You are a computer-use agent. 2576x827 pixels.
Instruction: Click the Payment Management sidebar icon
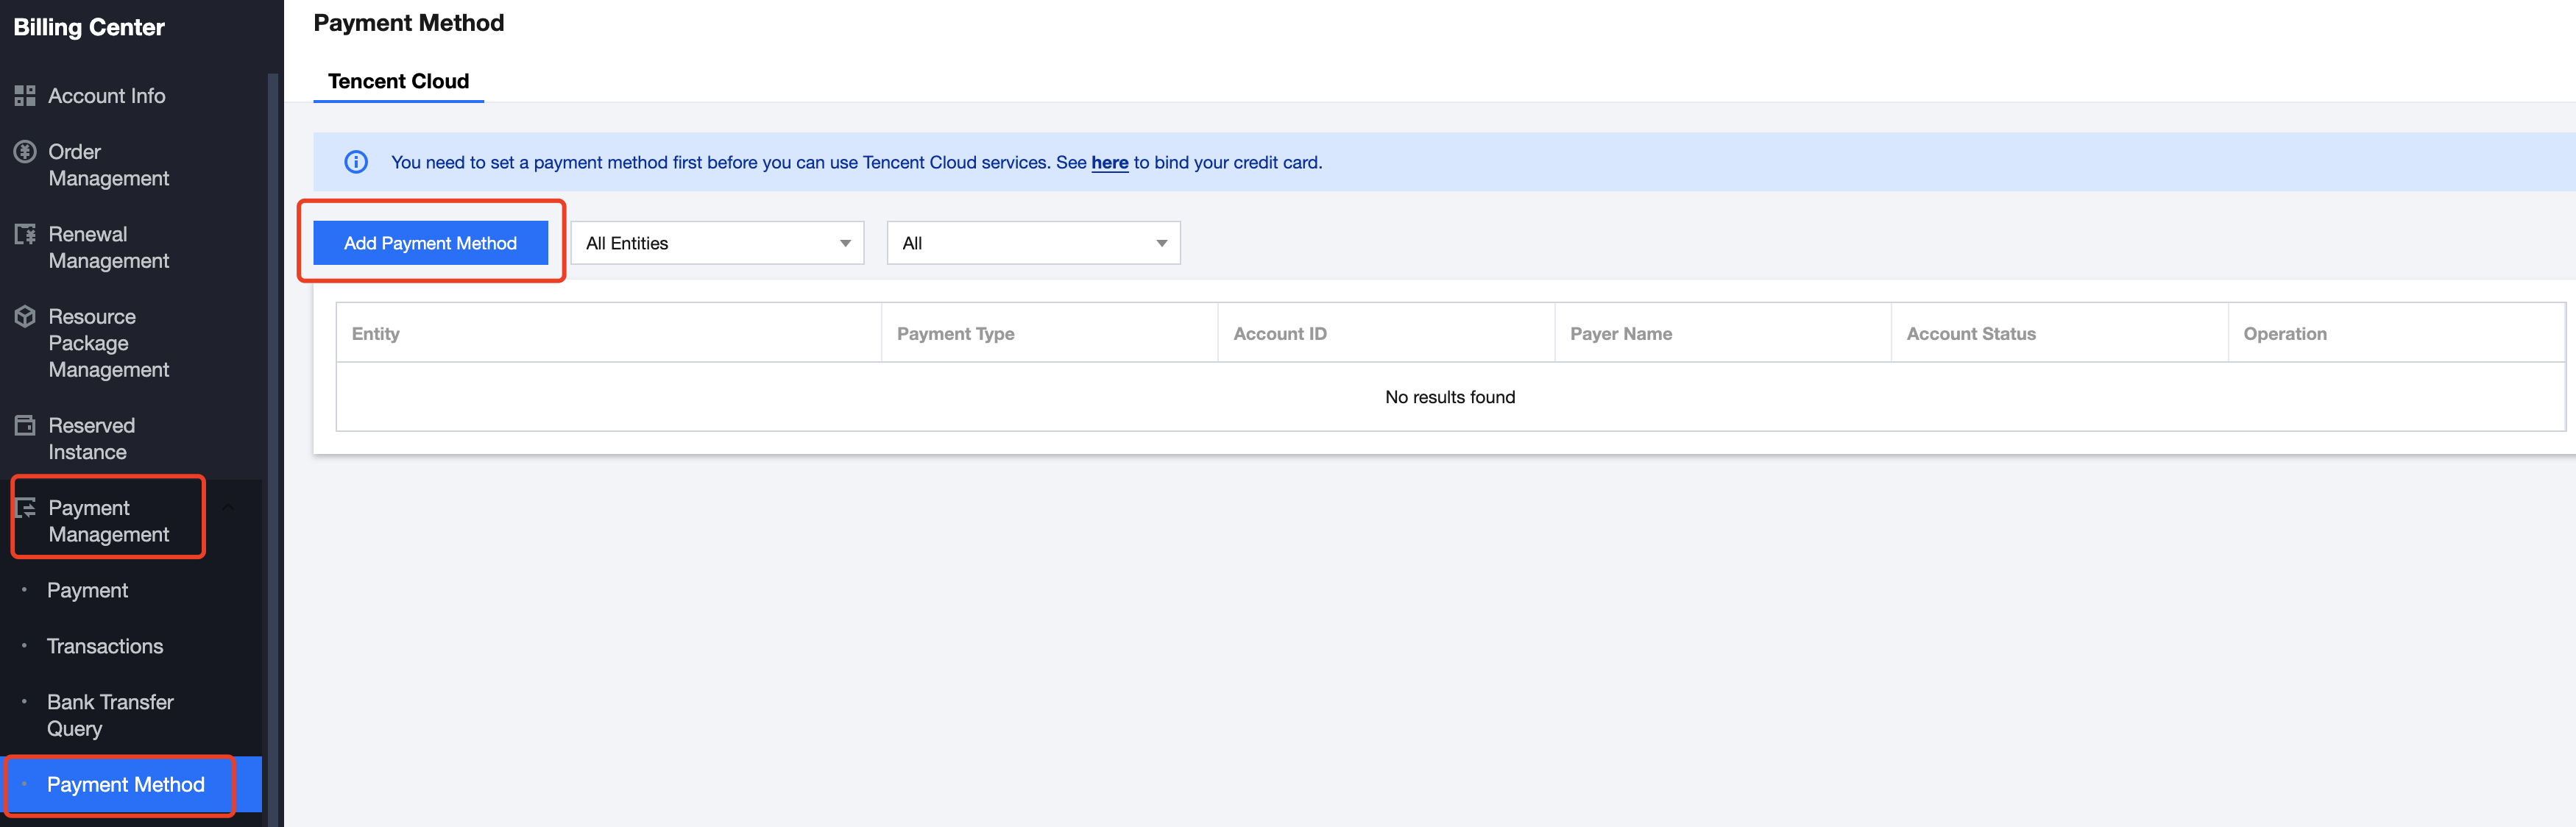coord(25,508)
